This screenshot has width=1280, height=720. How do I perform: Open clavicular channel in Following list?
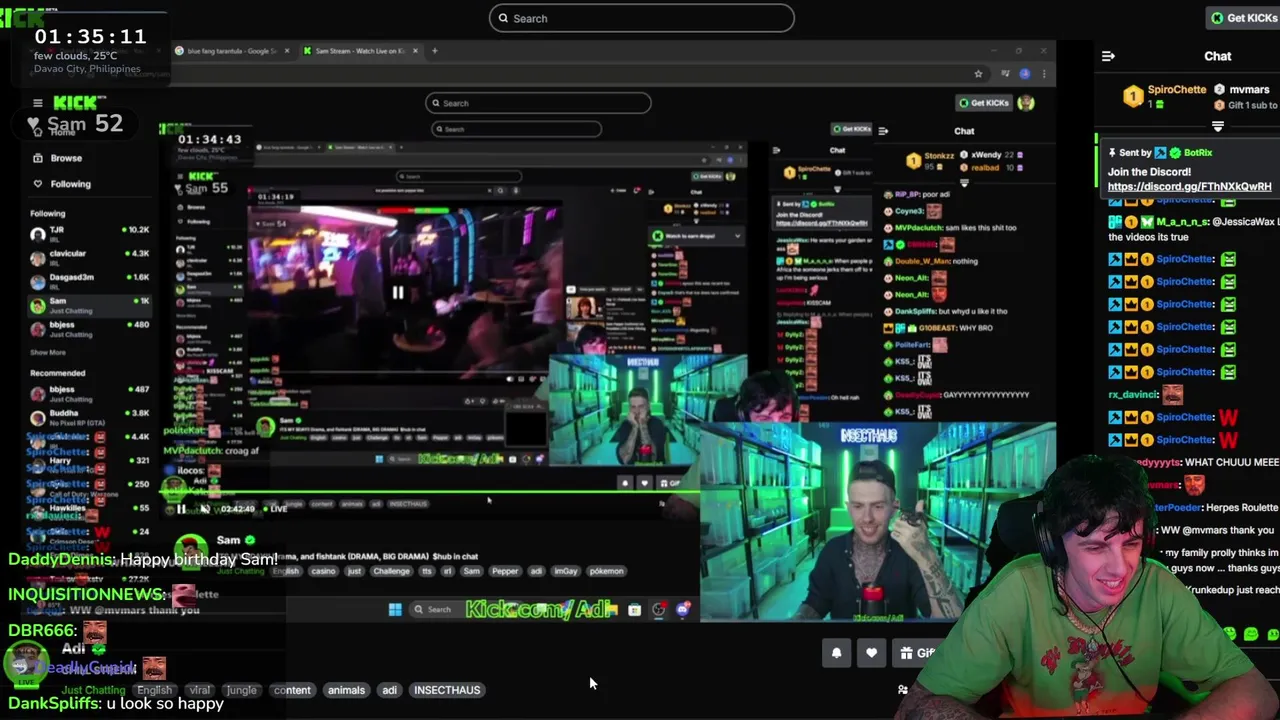tap(90, 257)
